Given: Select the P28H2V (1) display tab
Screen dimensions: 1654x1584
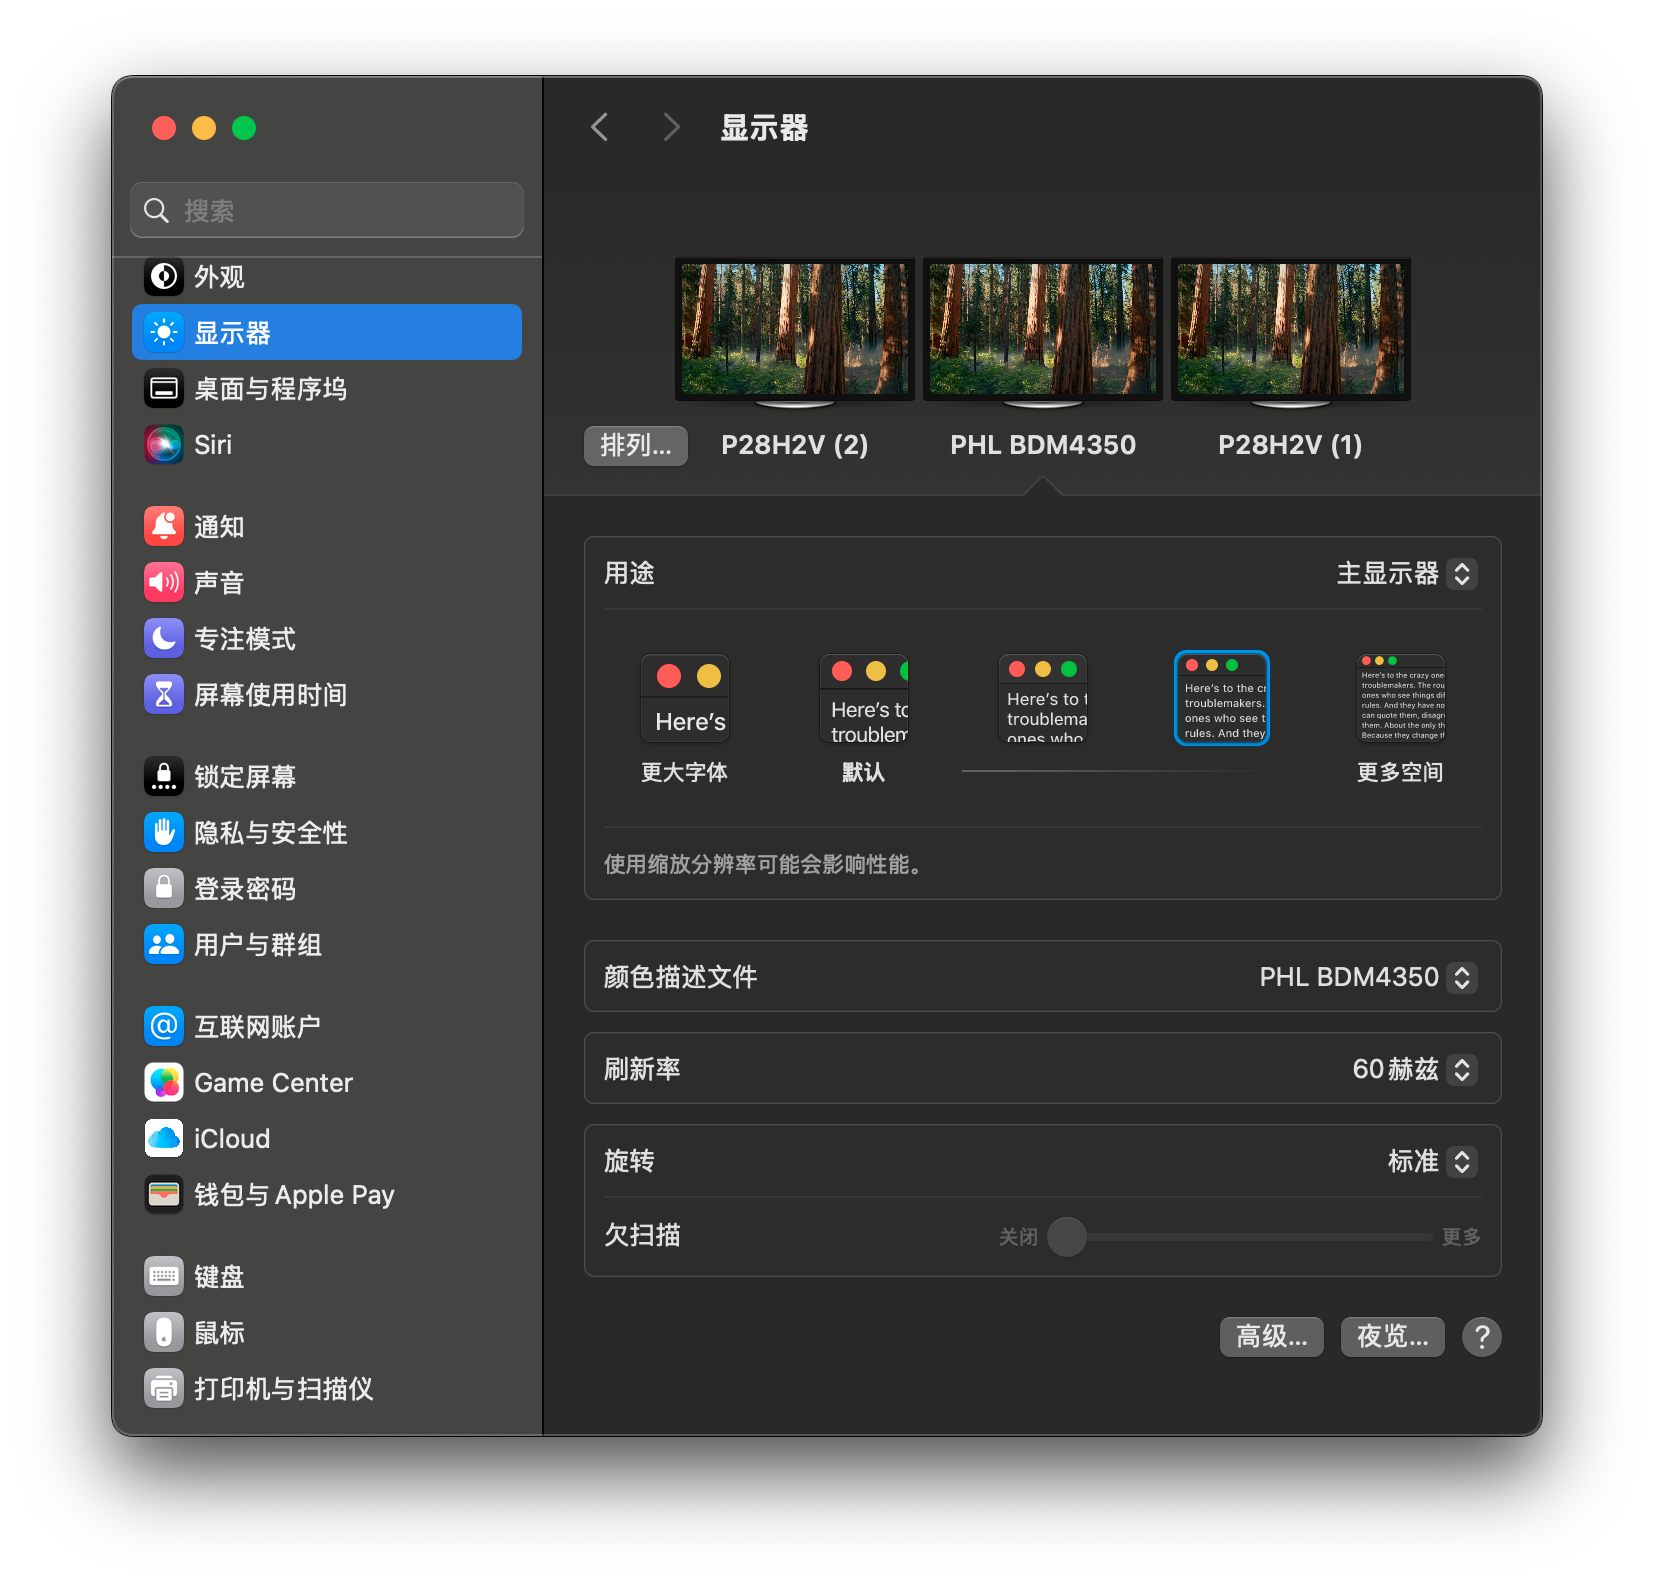Looking at the screenshot, I should [1290, 445].
